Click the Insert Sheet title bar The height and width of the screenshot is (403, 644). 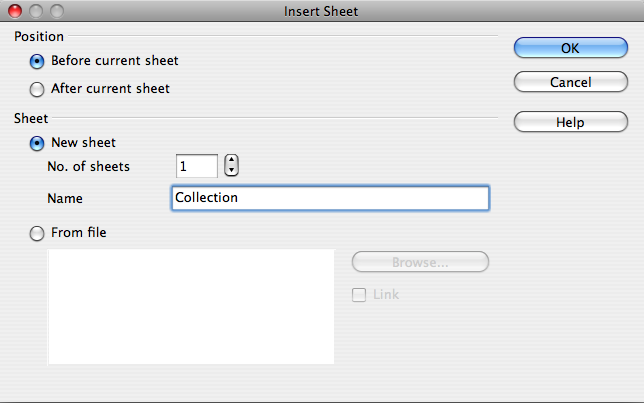coord(321,11)
